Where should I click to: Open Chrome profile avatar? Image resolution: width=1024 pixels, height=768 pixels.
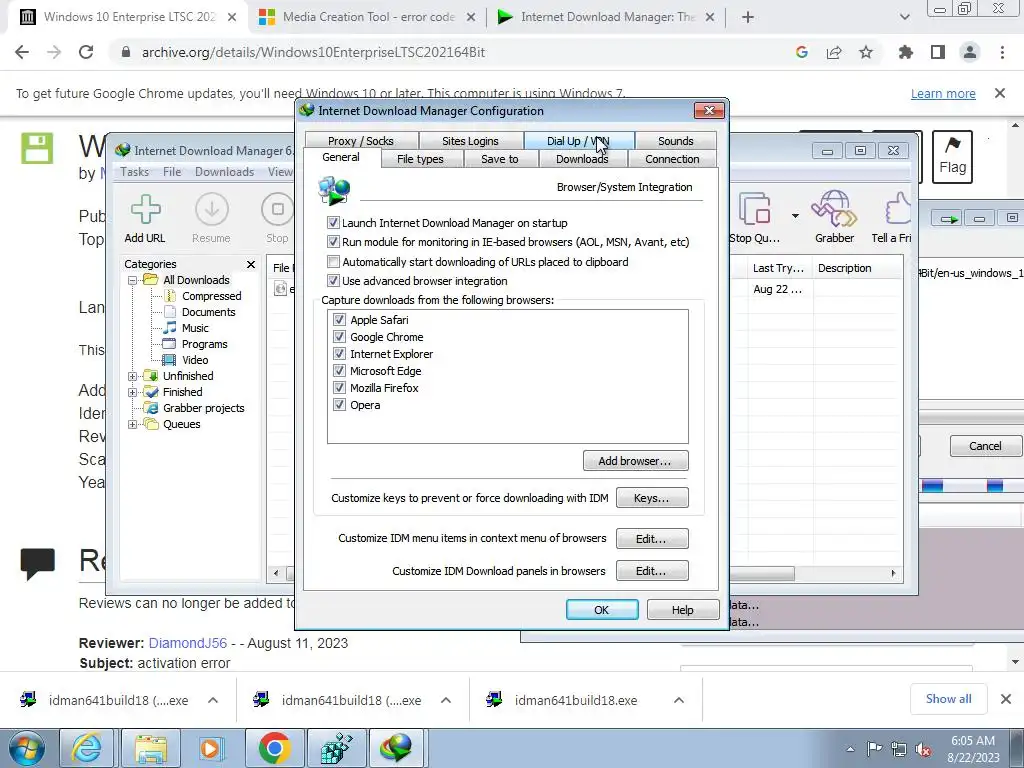coord(970,52)
